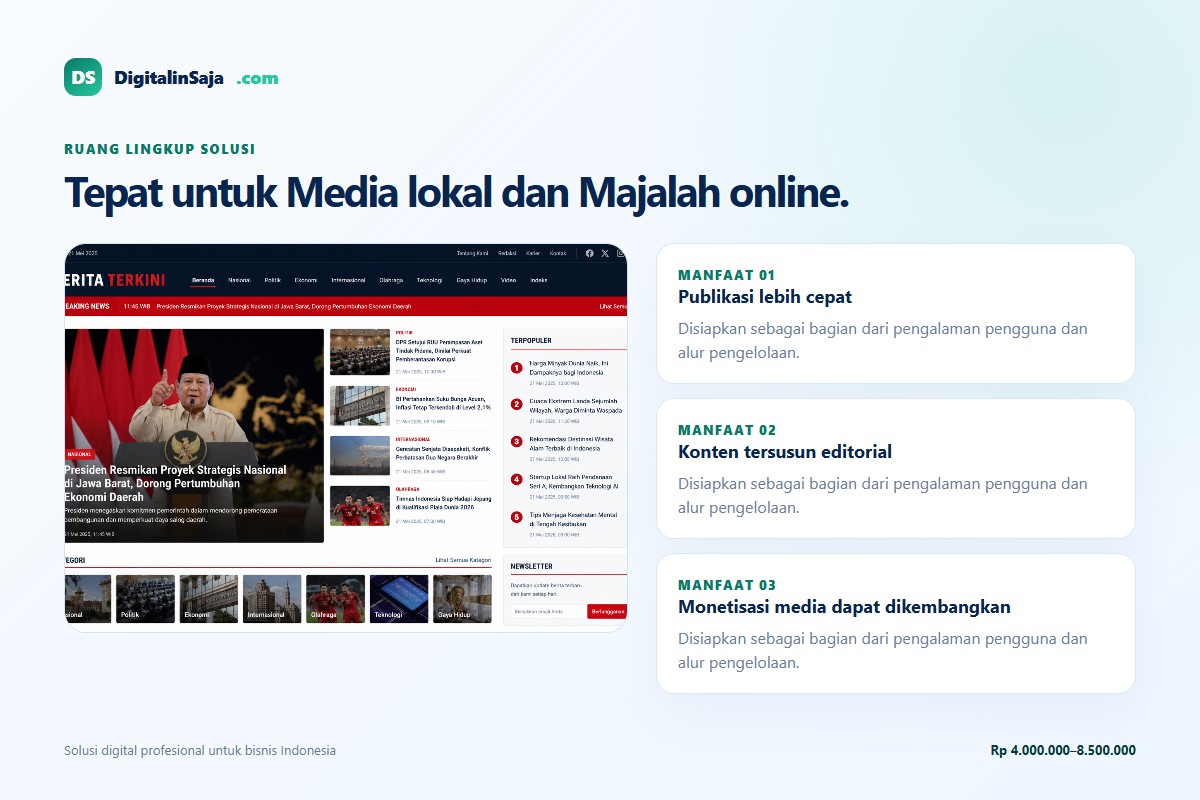The image size is (1200, 800).
Task: Open the Teknologi navigation item
Action: tap(430, 280)
